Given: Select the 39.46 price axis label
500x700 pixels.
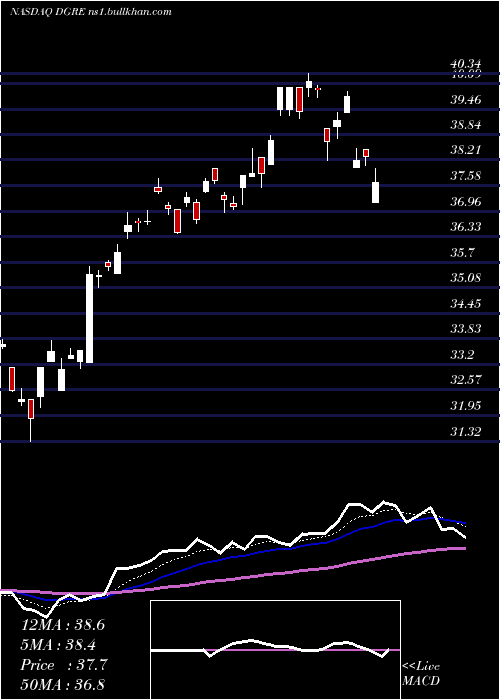Looking at the screenshot, I should 466,100.
